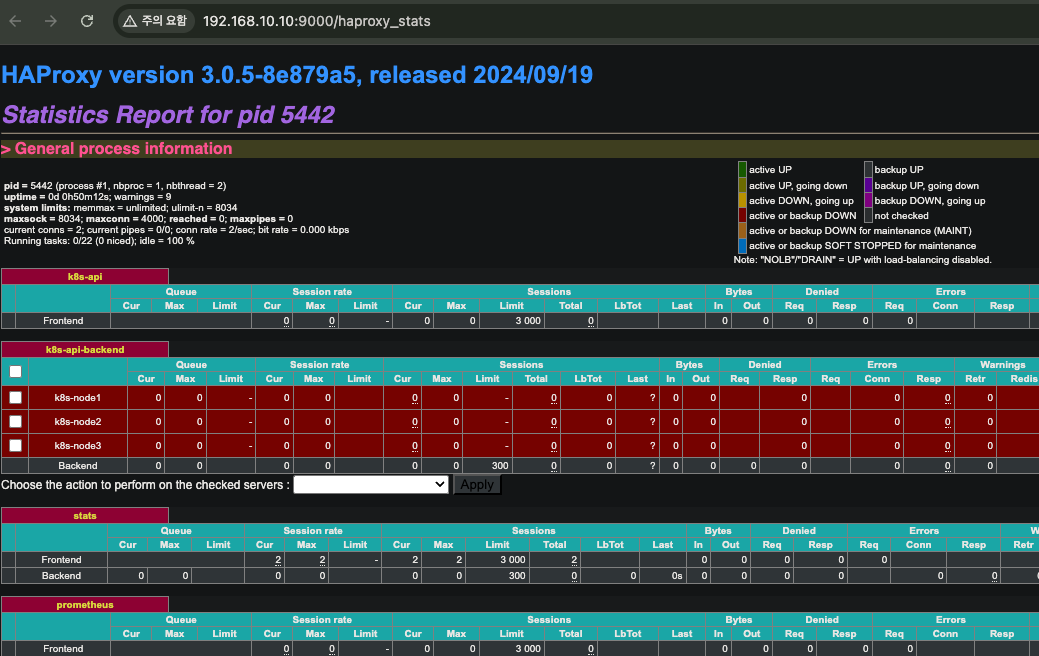1039x656 pixels.
Task: Click session rate Cur value 2 in stats Frontend
Action: point(278,560)
